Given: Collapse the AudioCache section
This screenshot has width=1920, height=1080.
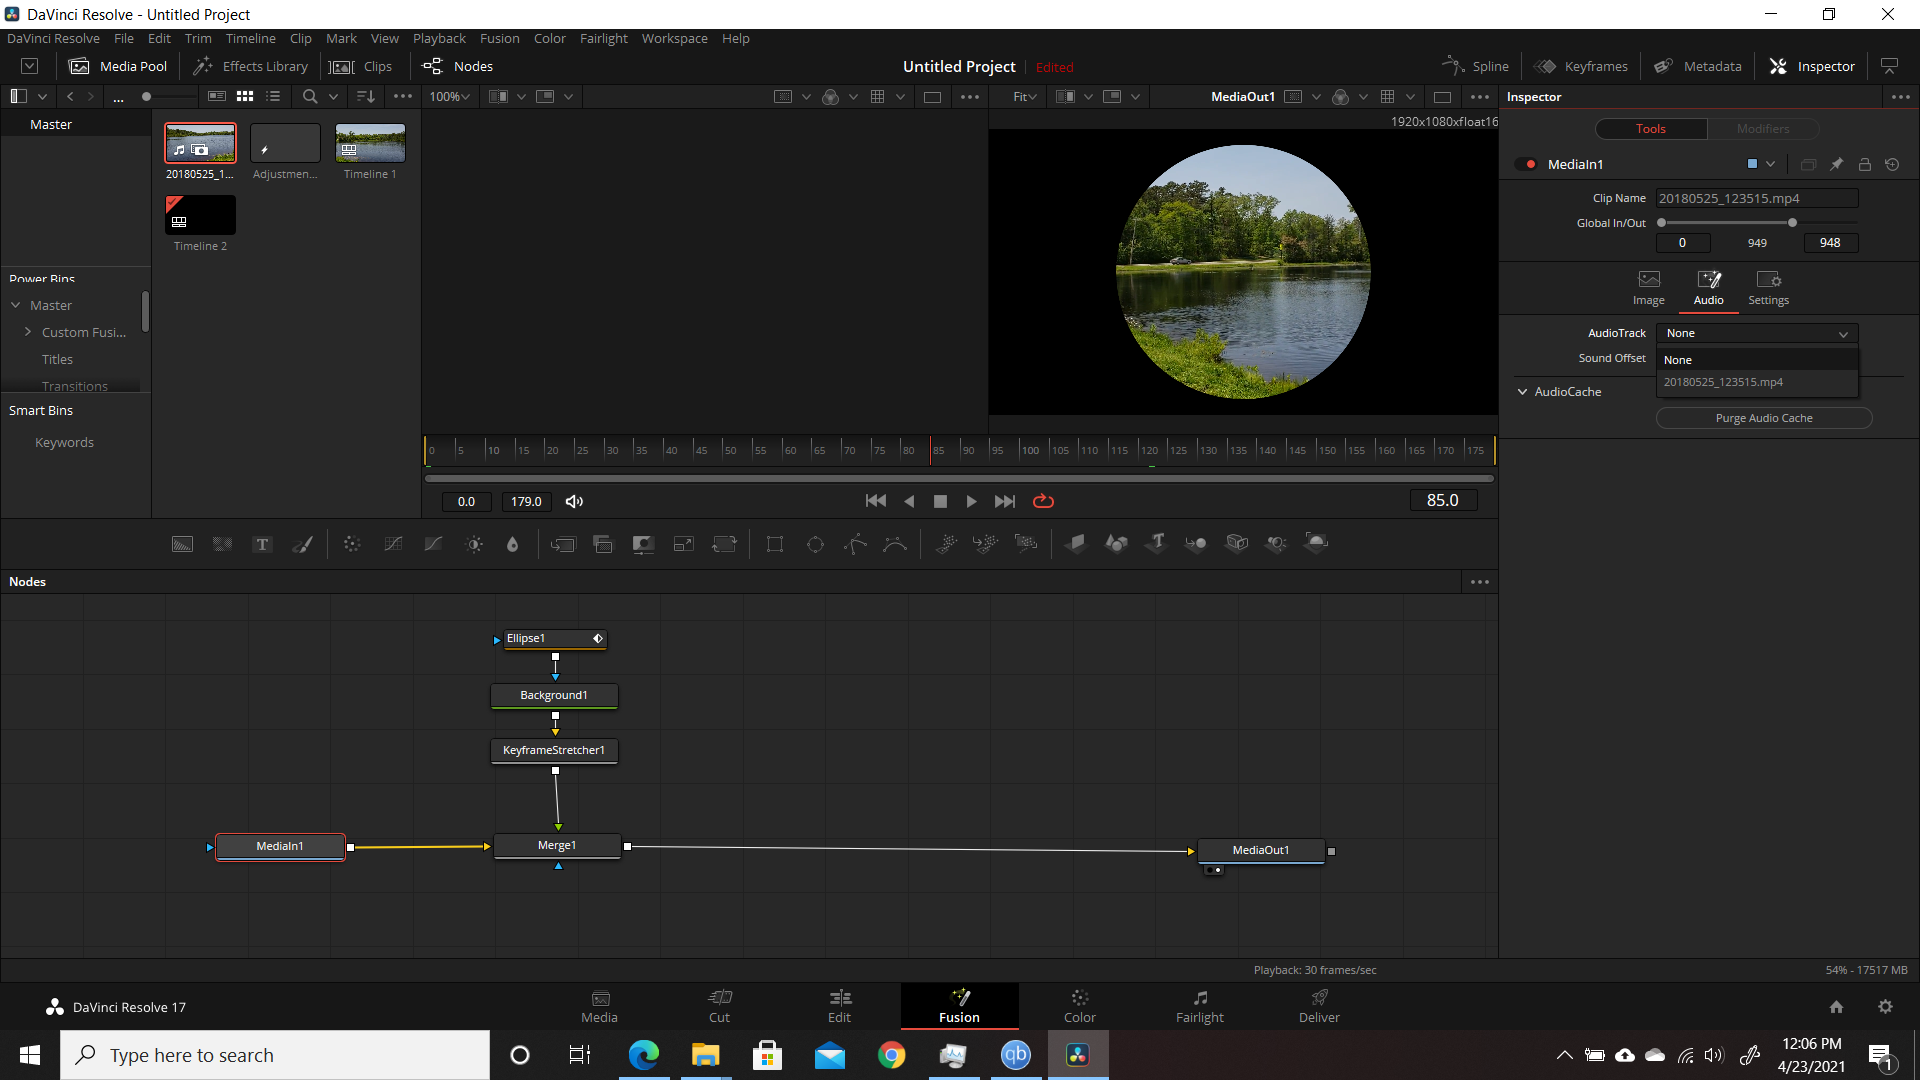Looking at the screenshot, I should click(x=1522, y=392).
